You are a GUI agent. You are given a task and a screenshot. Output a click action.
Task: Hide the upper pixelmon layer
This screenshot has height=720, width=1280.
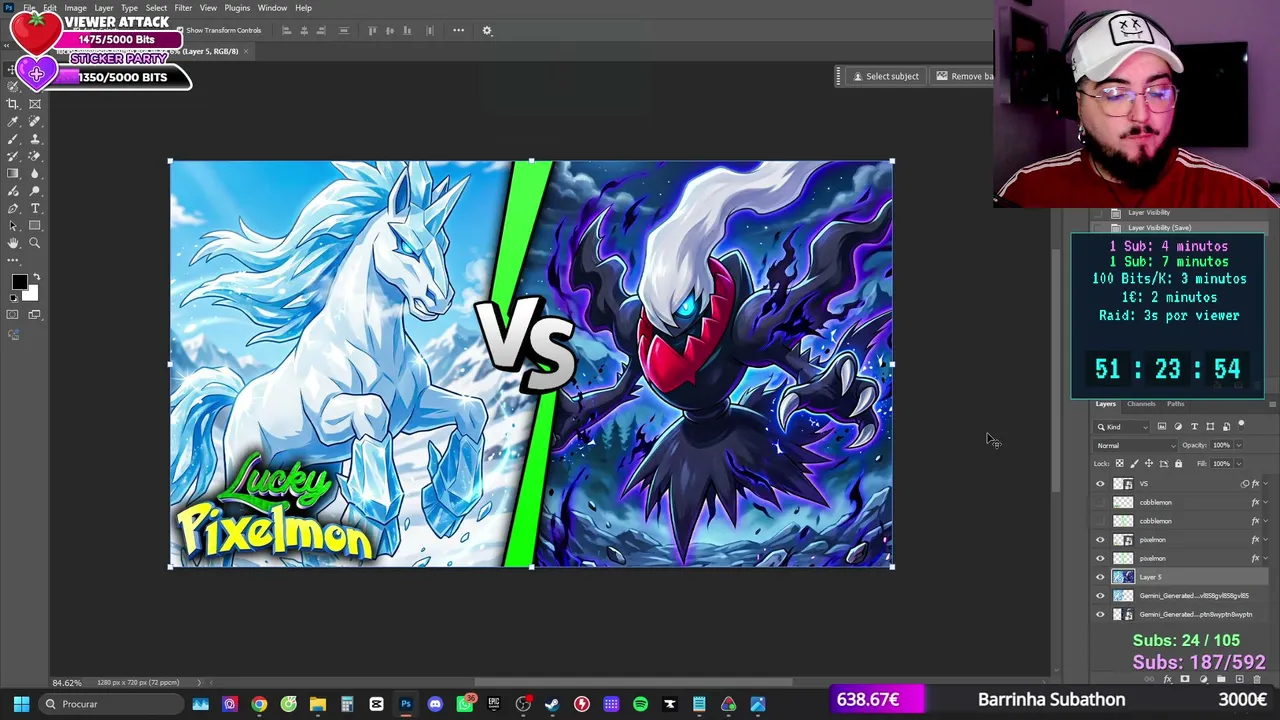point(1101,540)
